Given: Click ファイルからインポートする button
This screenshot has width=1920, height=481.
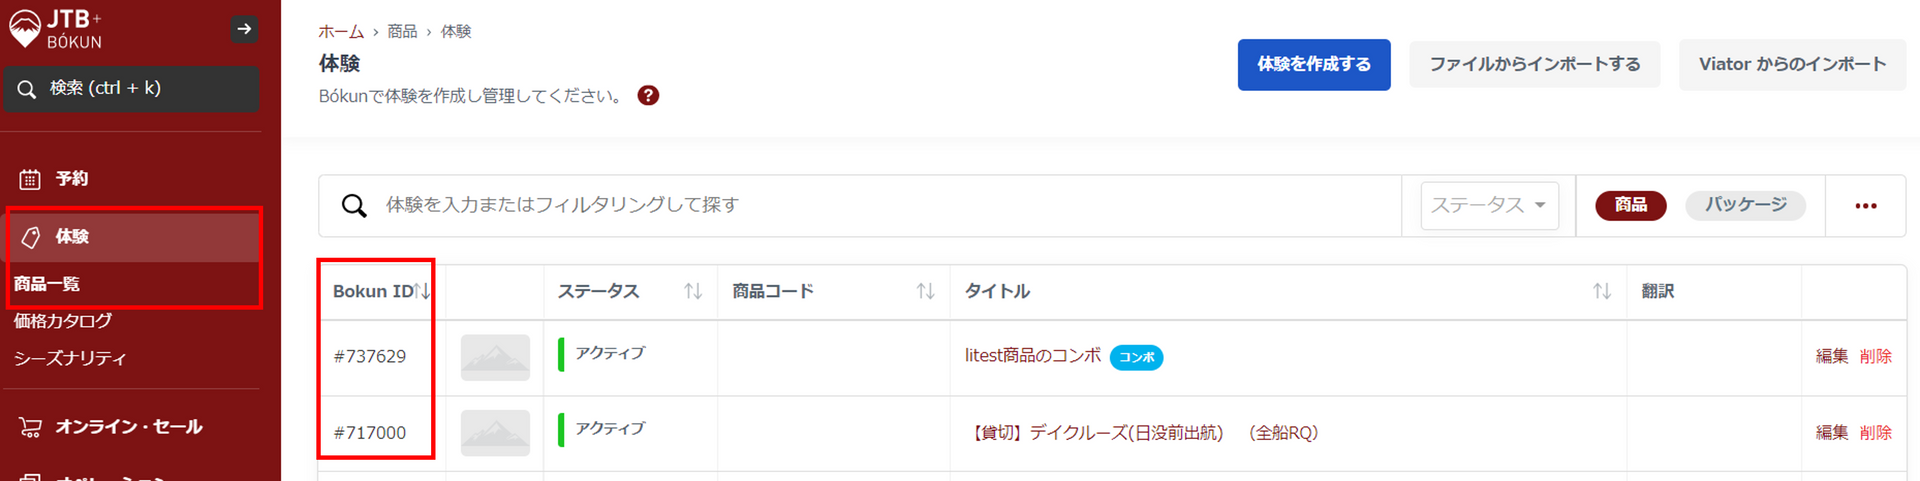Looking at the screenshot, I should click(1534, 65).
